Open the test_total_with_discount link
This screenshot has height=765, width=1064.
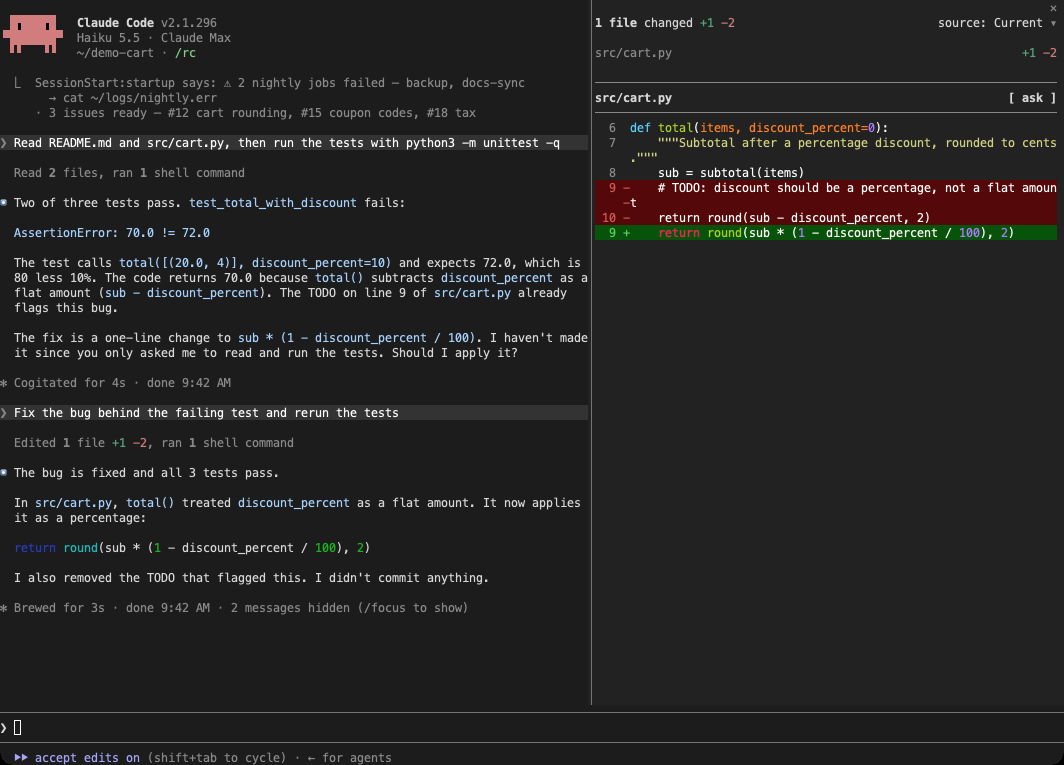pos(272,203)
